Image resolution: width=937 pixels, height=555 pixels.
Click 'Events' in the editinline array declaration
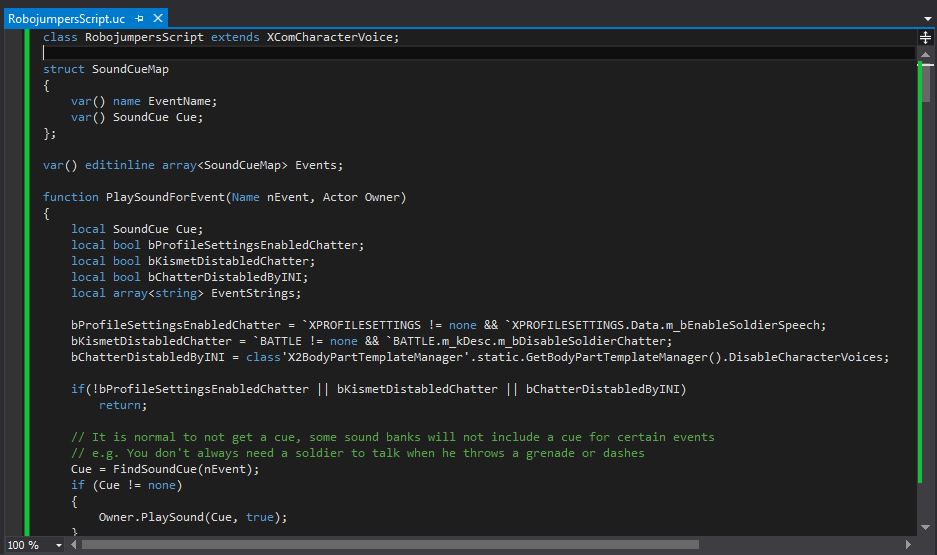point(316,165)
